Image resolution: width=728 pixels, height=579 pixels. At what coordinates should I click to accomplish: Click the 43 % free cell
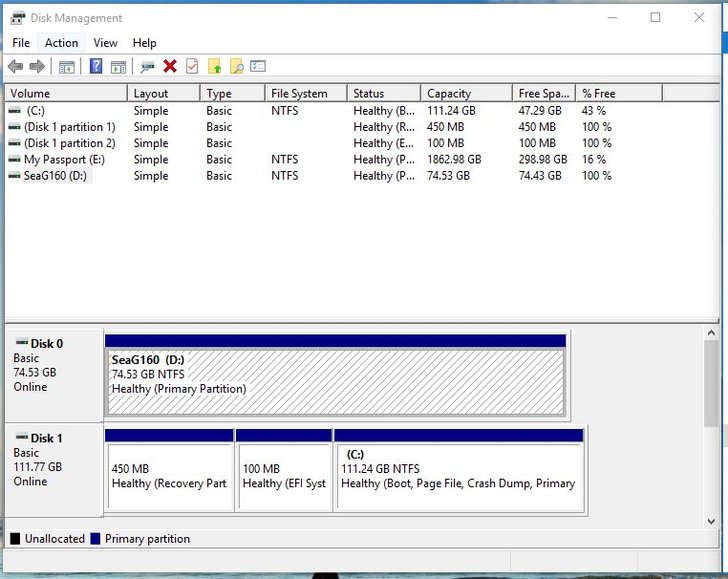(x=594, y=111)
